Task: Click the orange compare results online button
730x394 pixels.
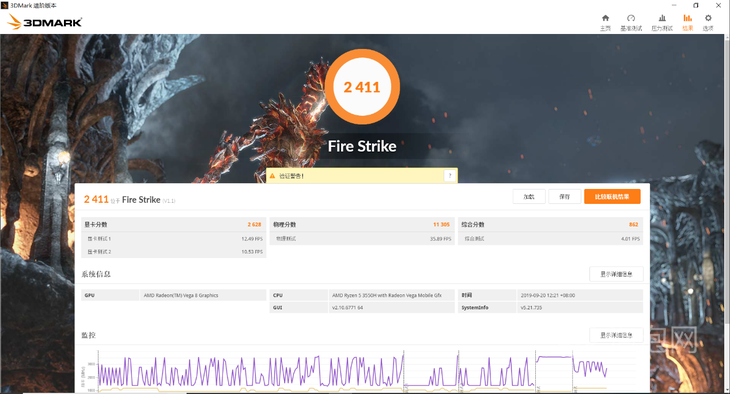Action: (612, 197)
